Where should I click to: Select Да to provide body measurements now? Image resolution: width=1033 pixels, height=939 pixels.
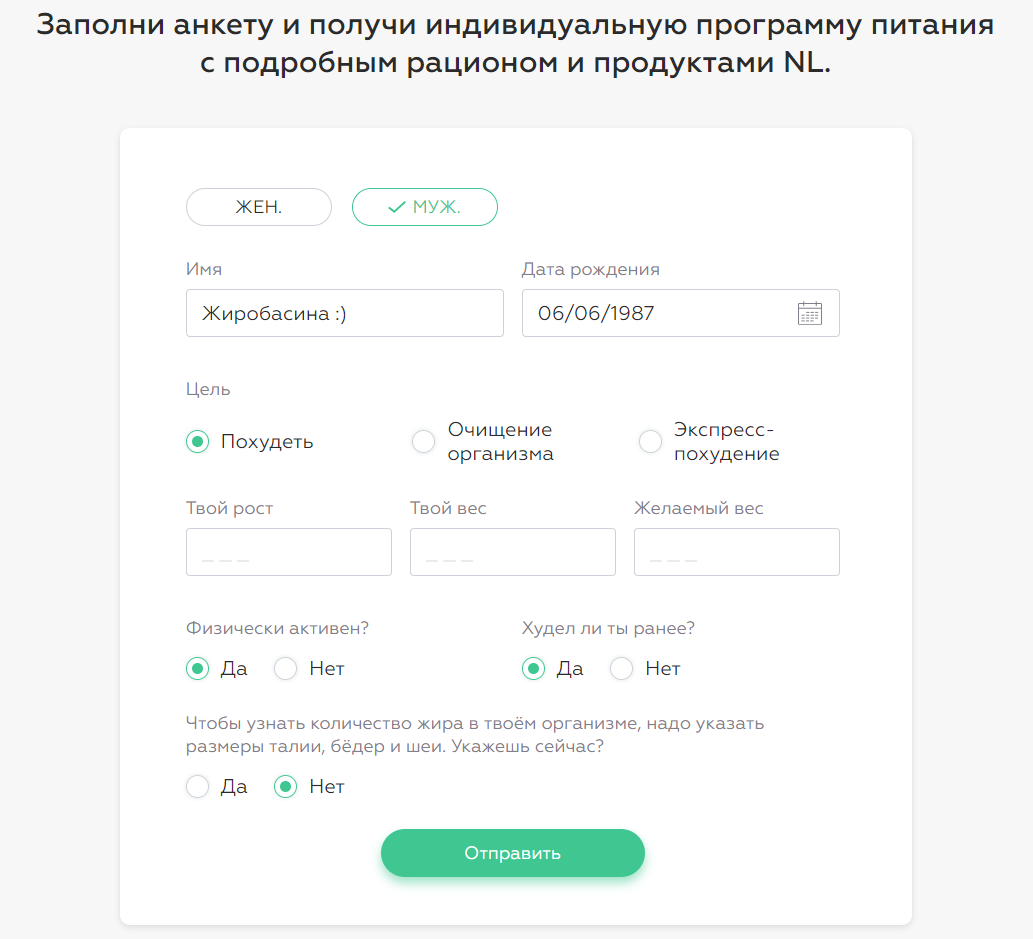[197, 786]
